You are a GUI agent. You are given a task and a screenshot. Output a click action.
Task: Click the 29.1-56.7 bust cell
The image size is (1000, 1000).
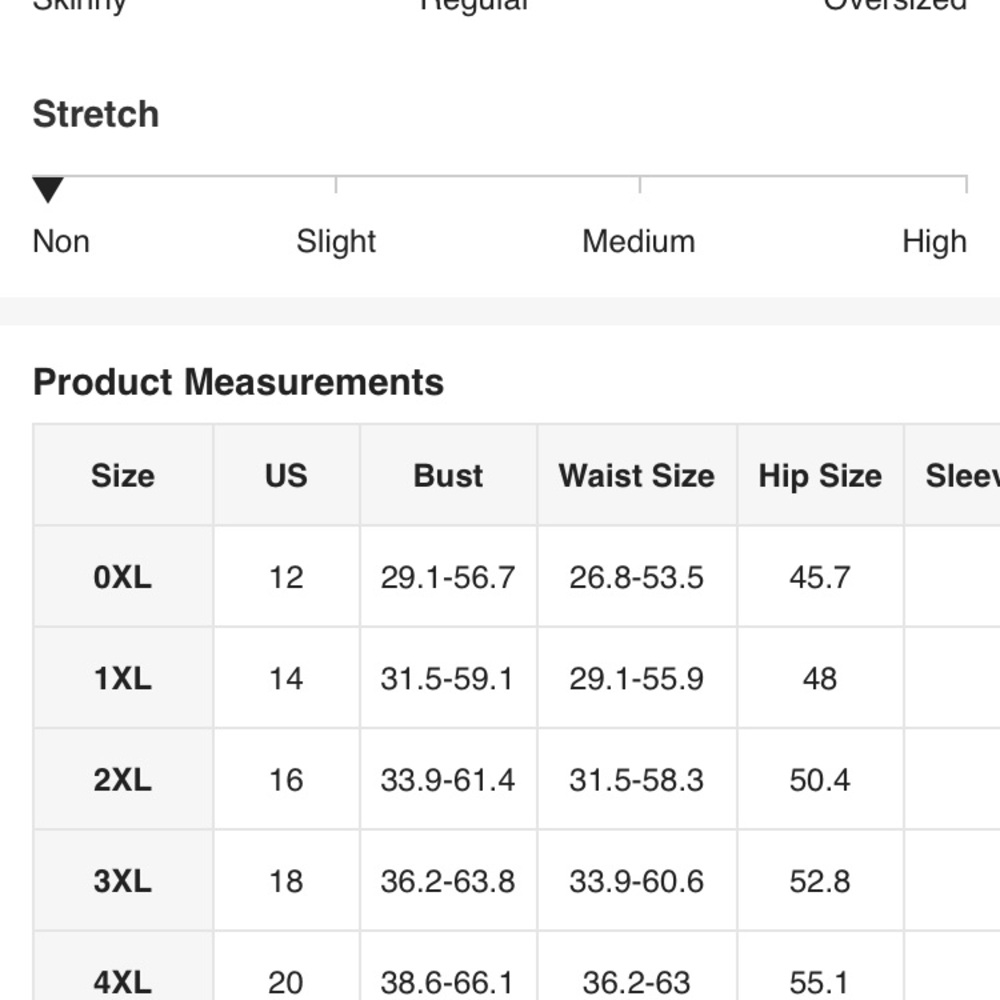[x=448, y=577]
